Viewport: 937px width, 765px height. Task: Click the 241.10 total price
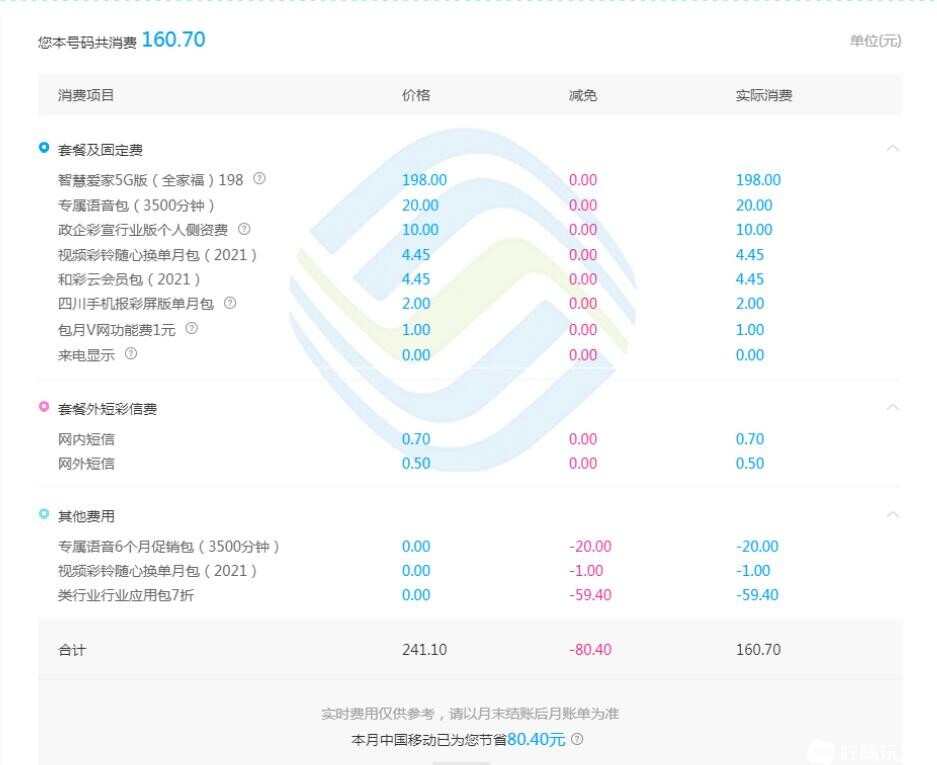tap(424, 650)
